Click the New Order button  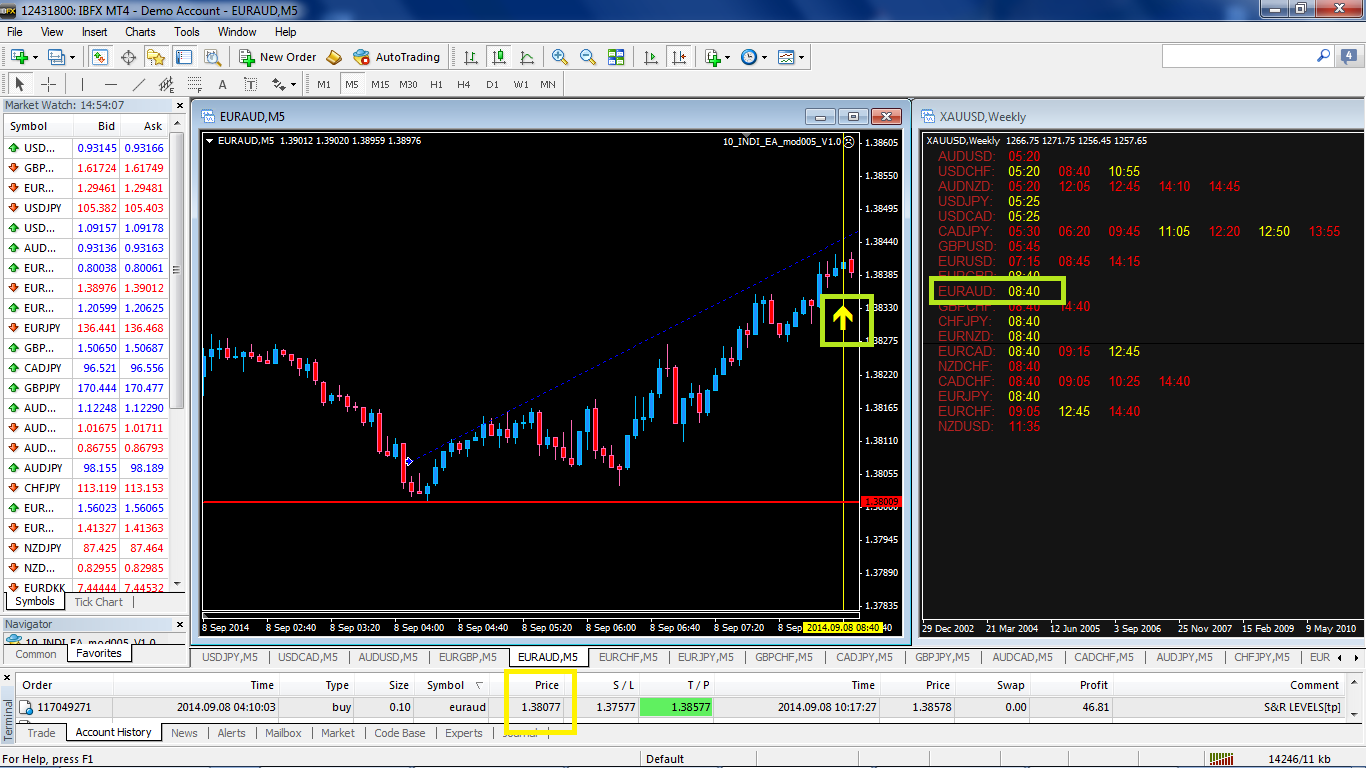pos(277,57)
